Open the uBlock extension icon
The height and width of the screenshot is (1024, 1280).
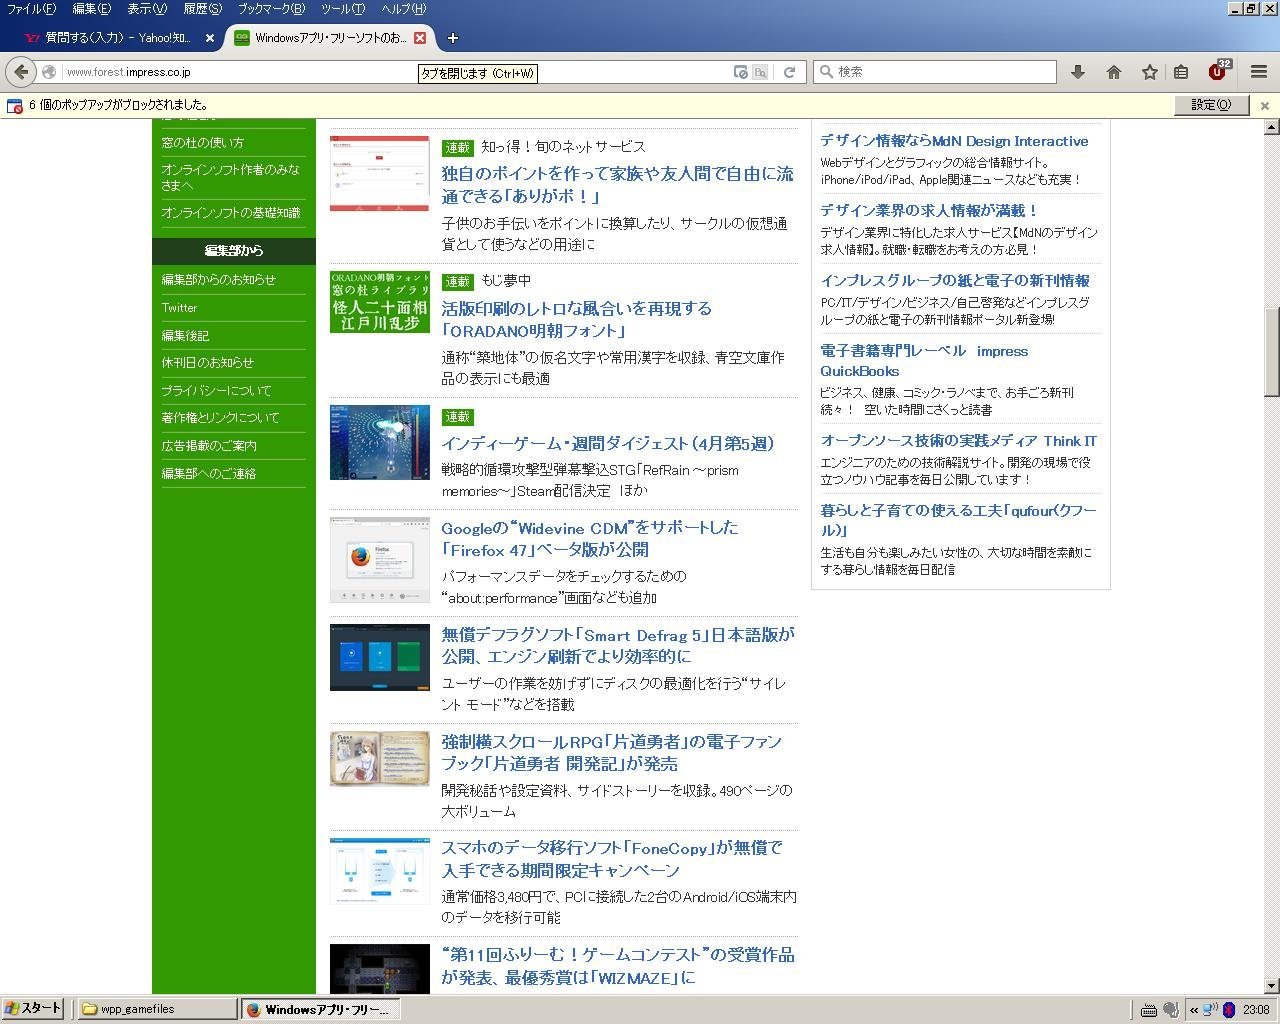pos(1217,72)
